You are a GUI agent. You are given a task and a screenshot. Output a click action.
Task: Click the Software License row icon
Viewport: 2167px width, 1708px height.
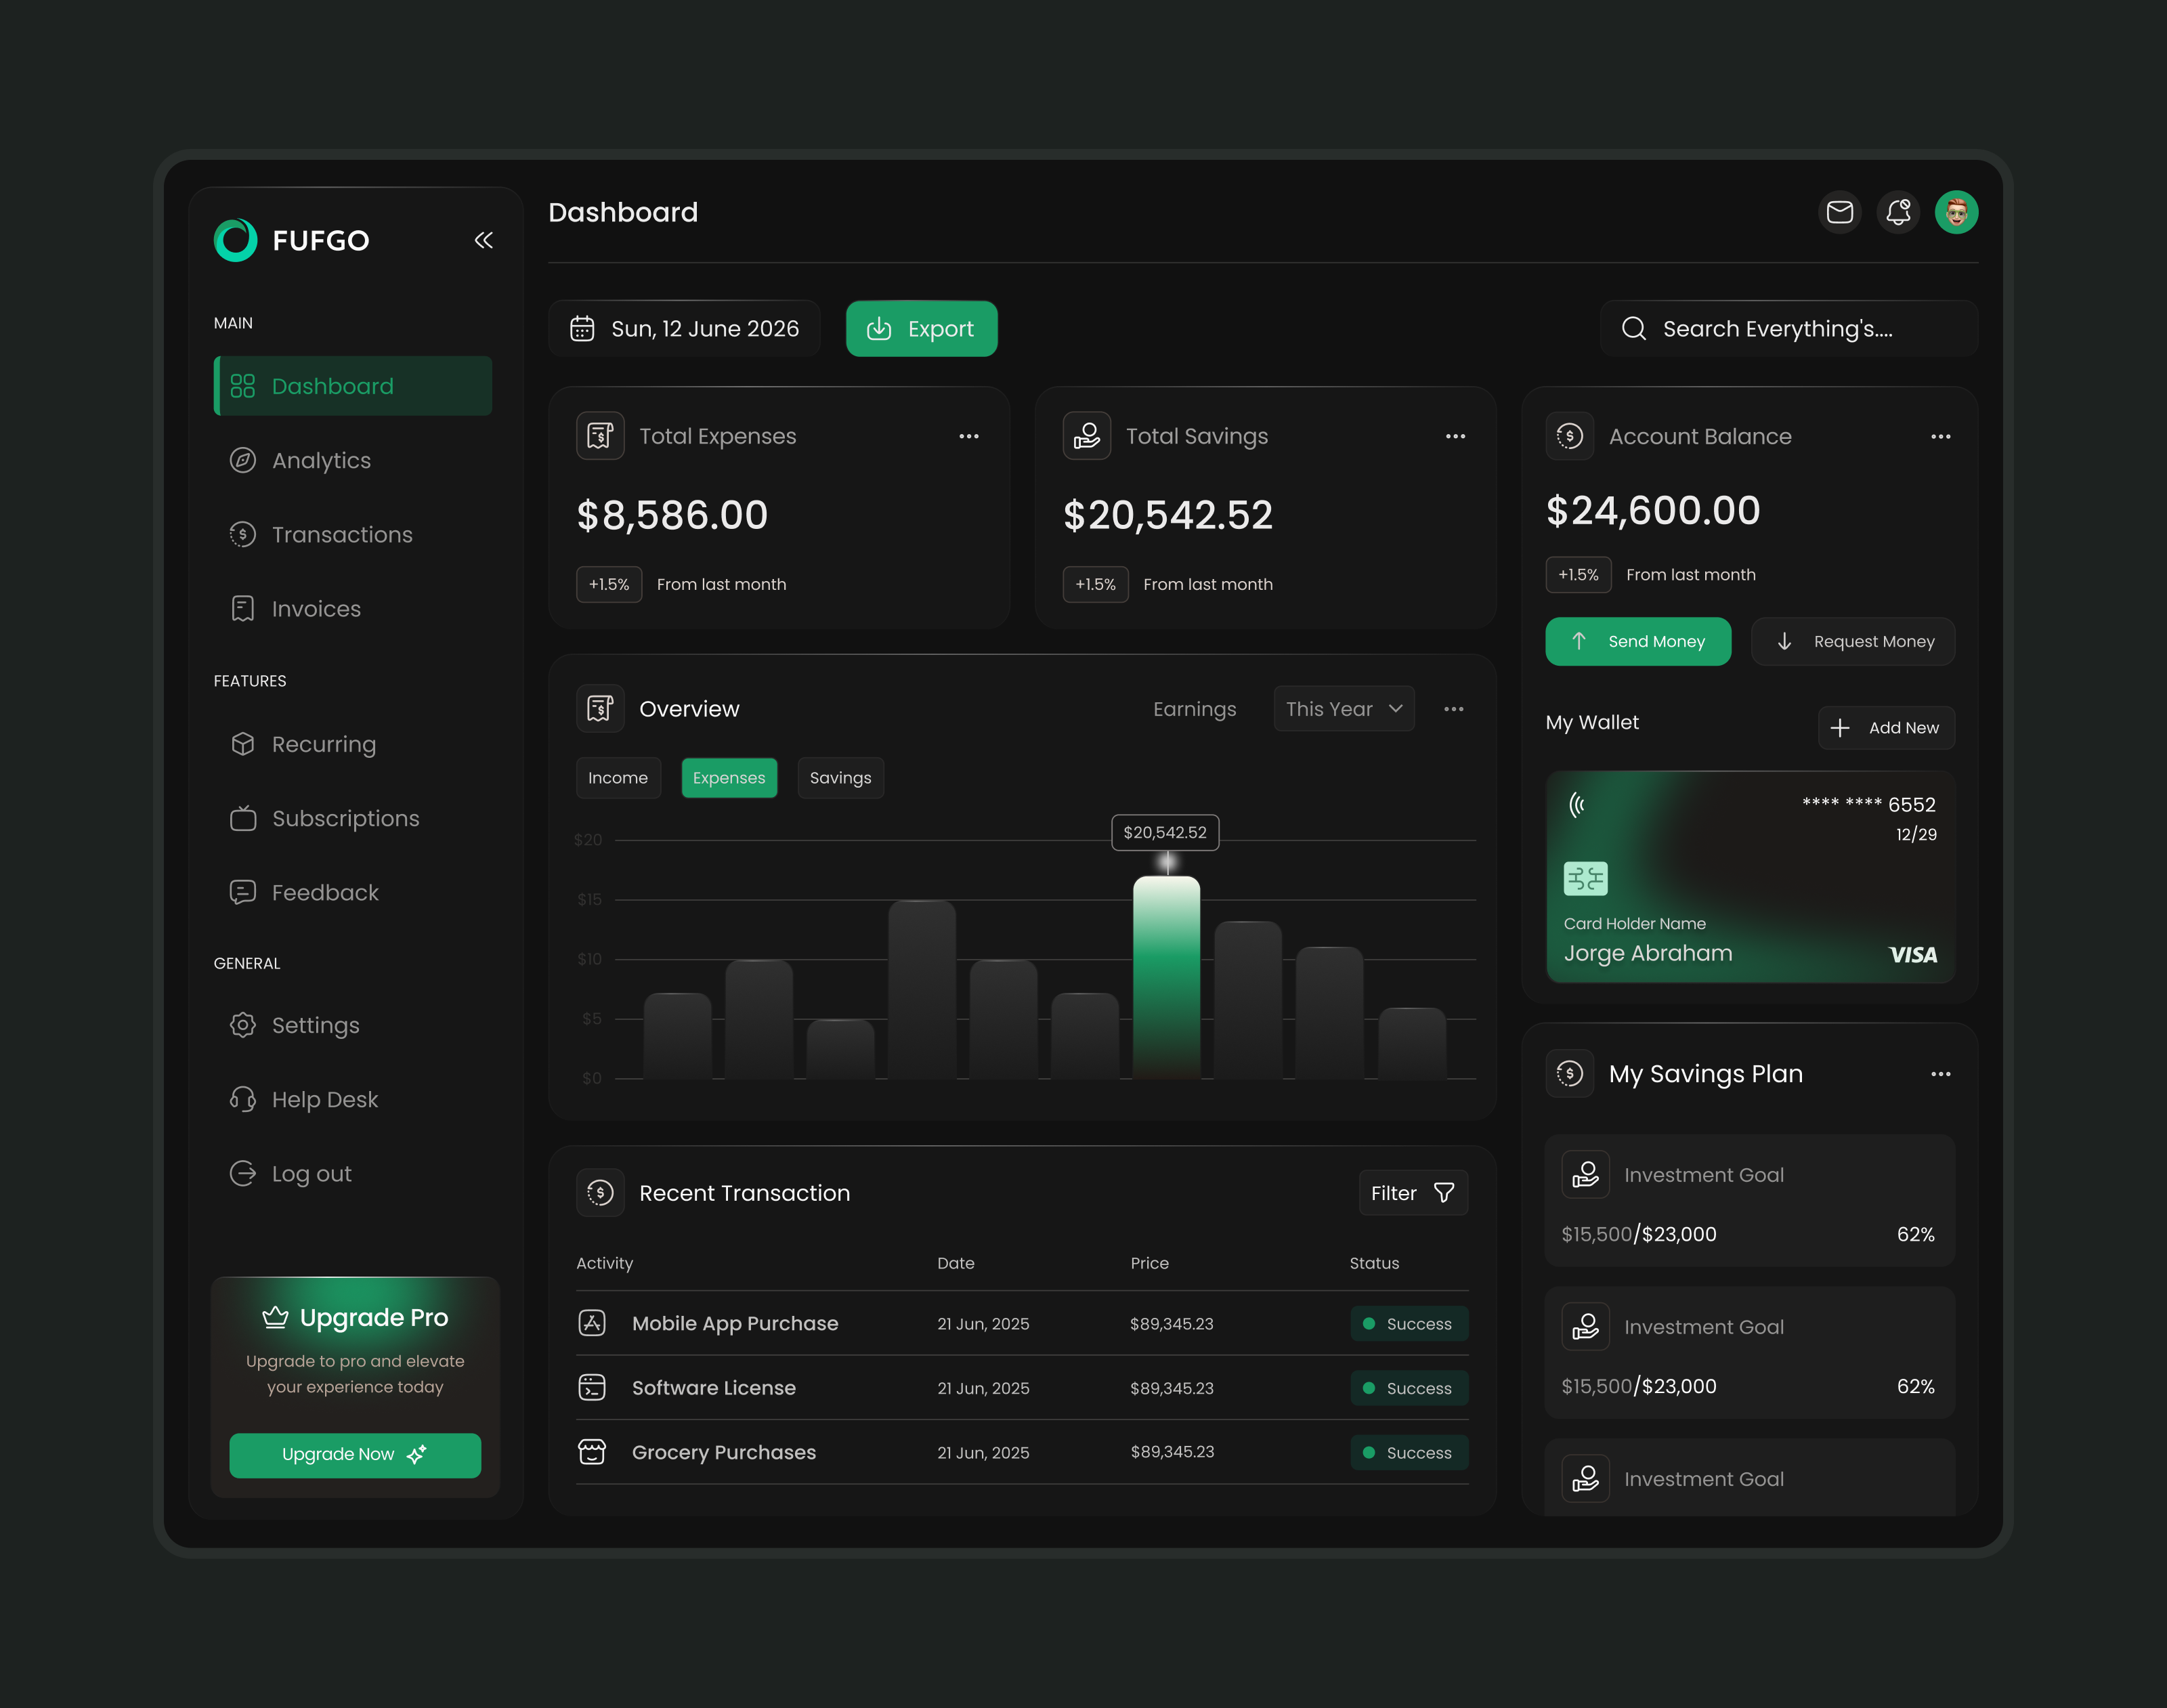(592, 1388)
